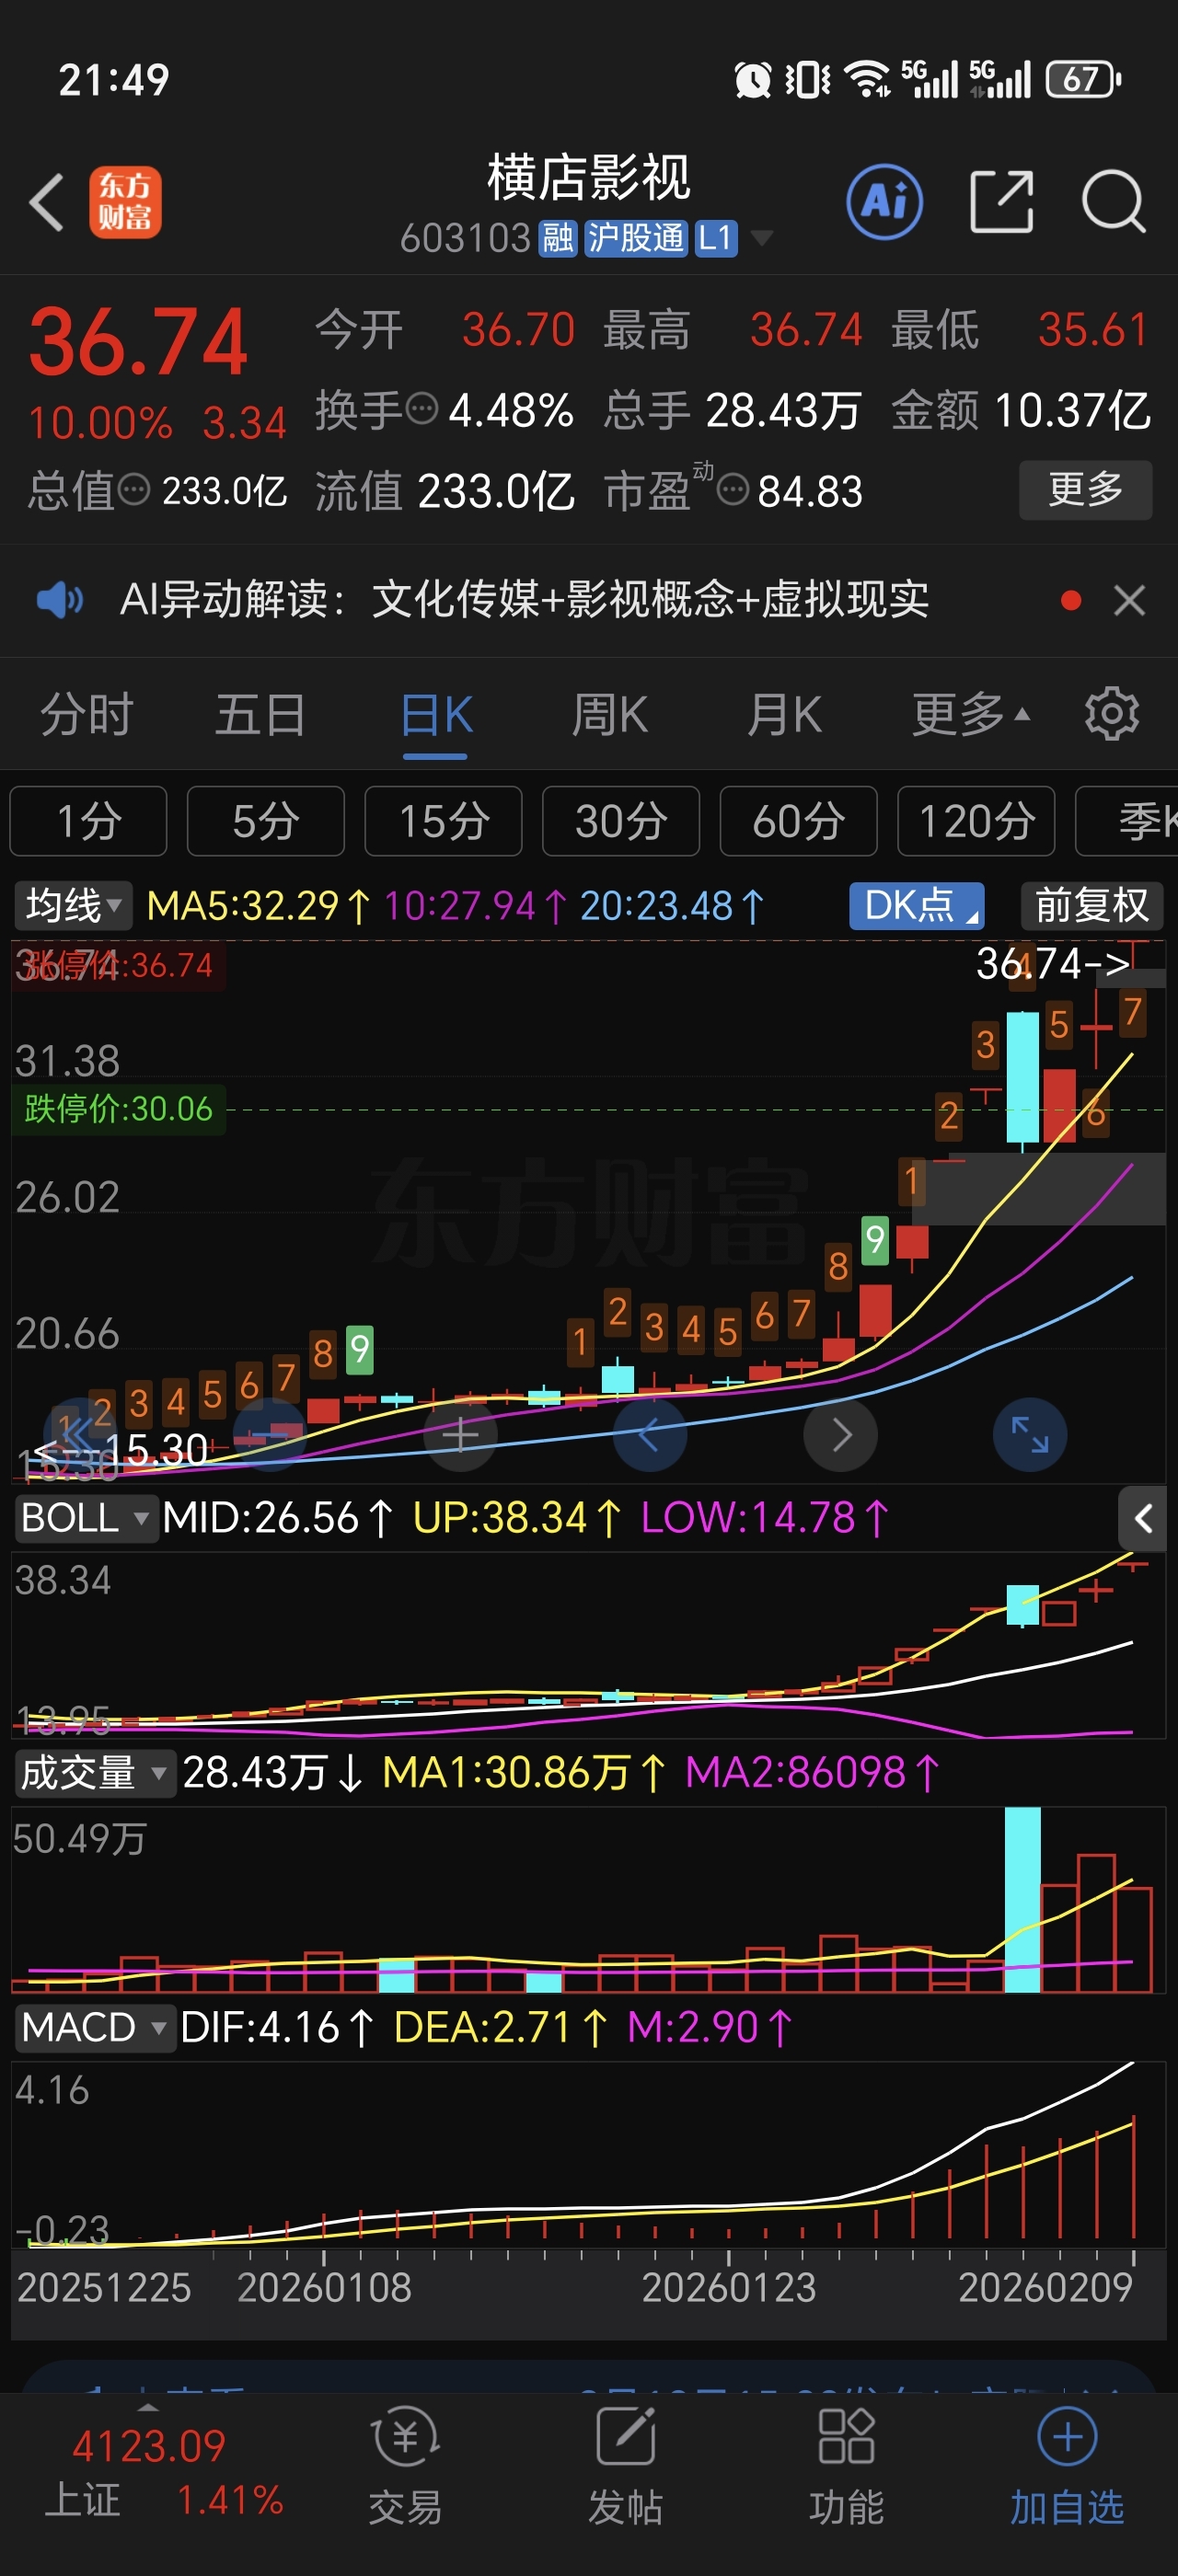Open 成交量 indicator dropdown
The height and width of the screenshot is (2576, 1178).
tap(94, 1773)
